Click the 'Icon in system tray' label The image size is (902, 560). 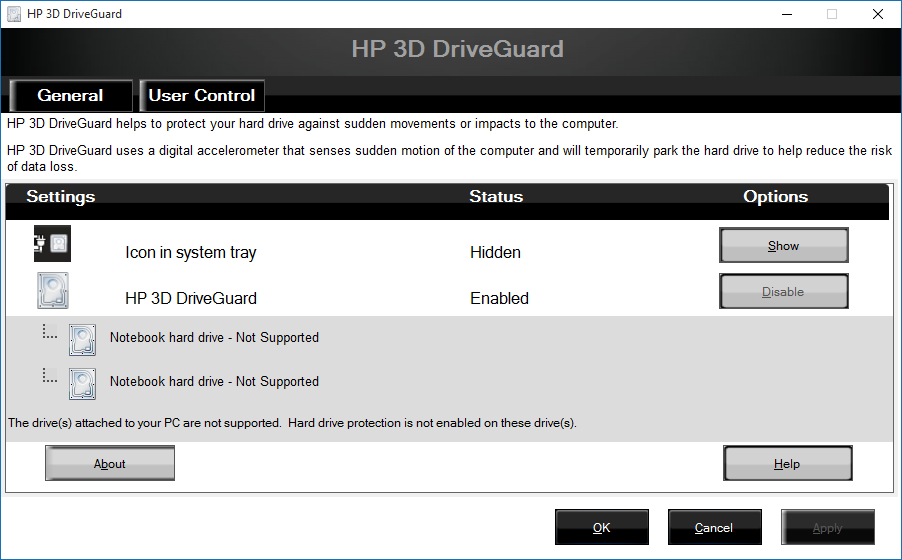click(x=190, y=253)
